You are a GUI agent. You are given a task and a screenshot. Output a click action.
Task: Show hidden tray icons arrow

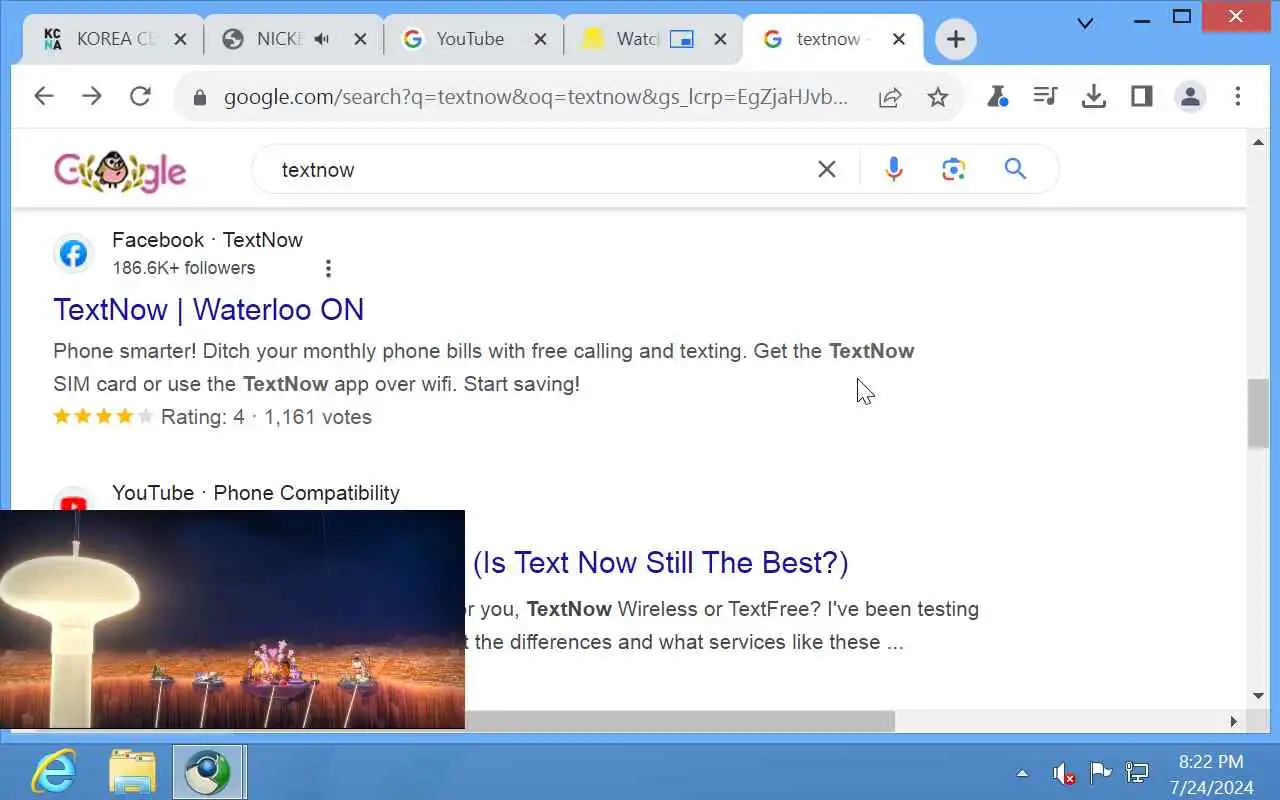tap(1022, 773)
